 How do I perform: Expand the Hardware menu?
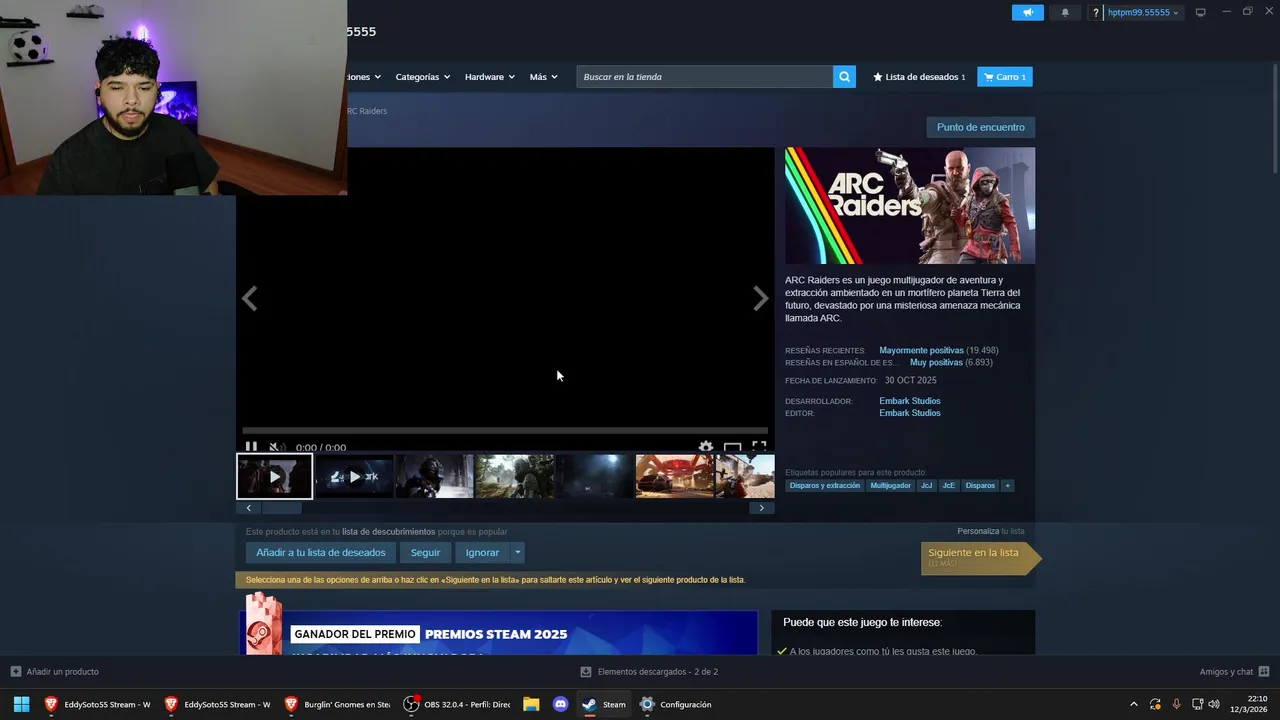point(489,77)
